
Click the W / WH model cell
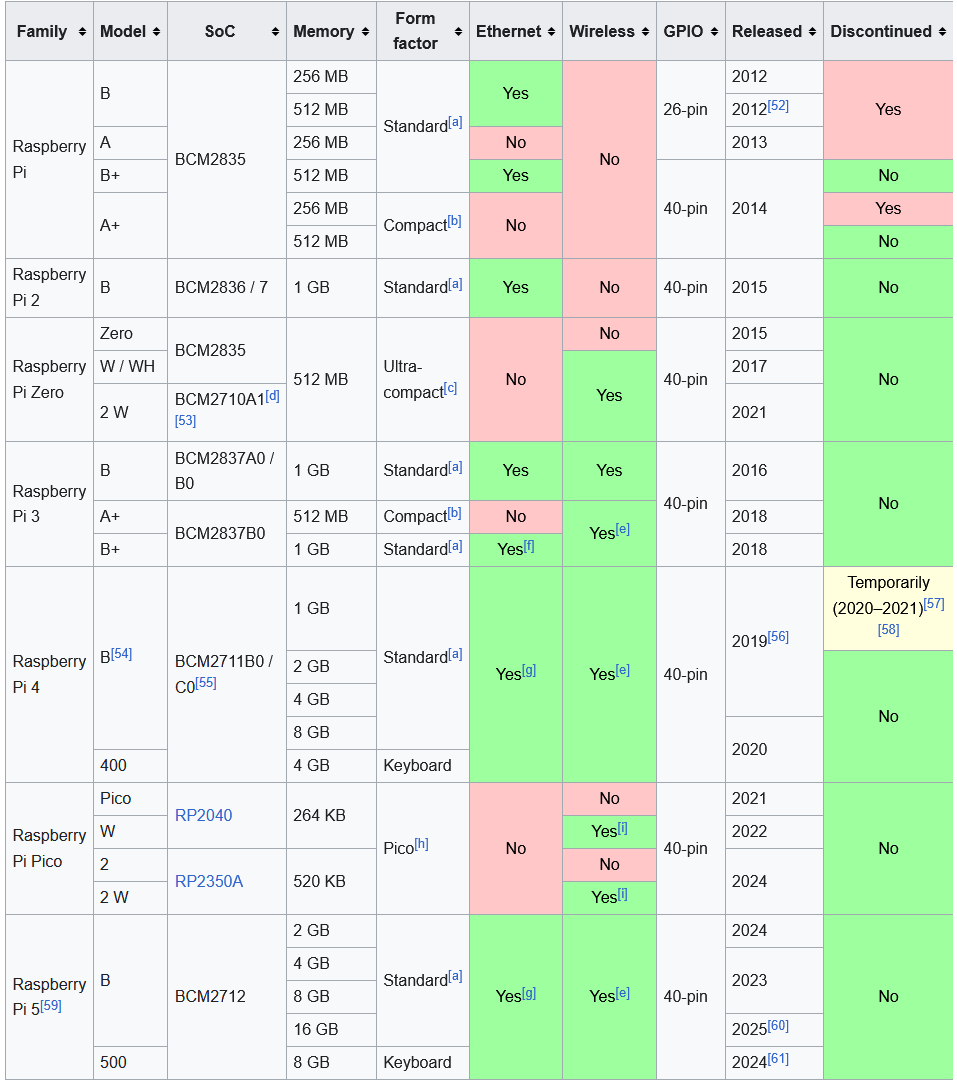pos(130,367)
